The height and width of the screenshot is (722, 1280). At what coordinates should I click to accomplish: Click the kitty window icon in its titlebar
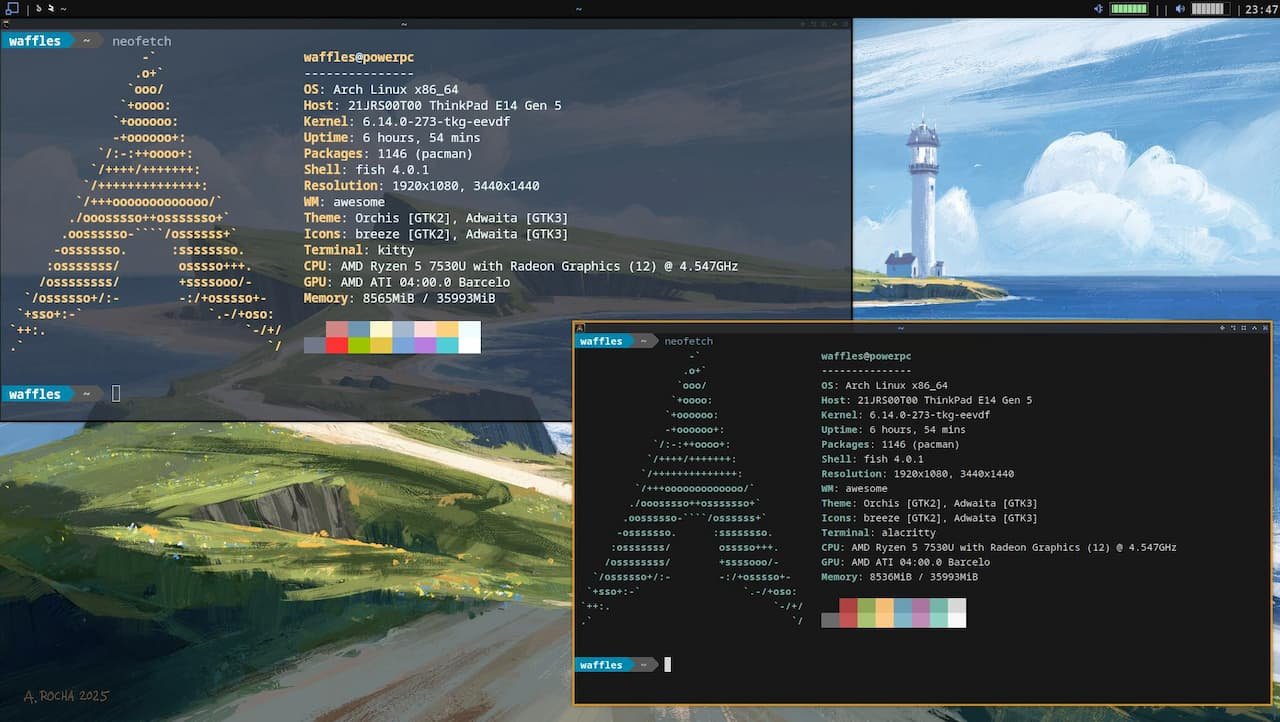point(6,24)
